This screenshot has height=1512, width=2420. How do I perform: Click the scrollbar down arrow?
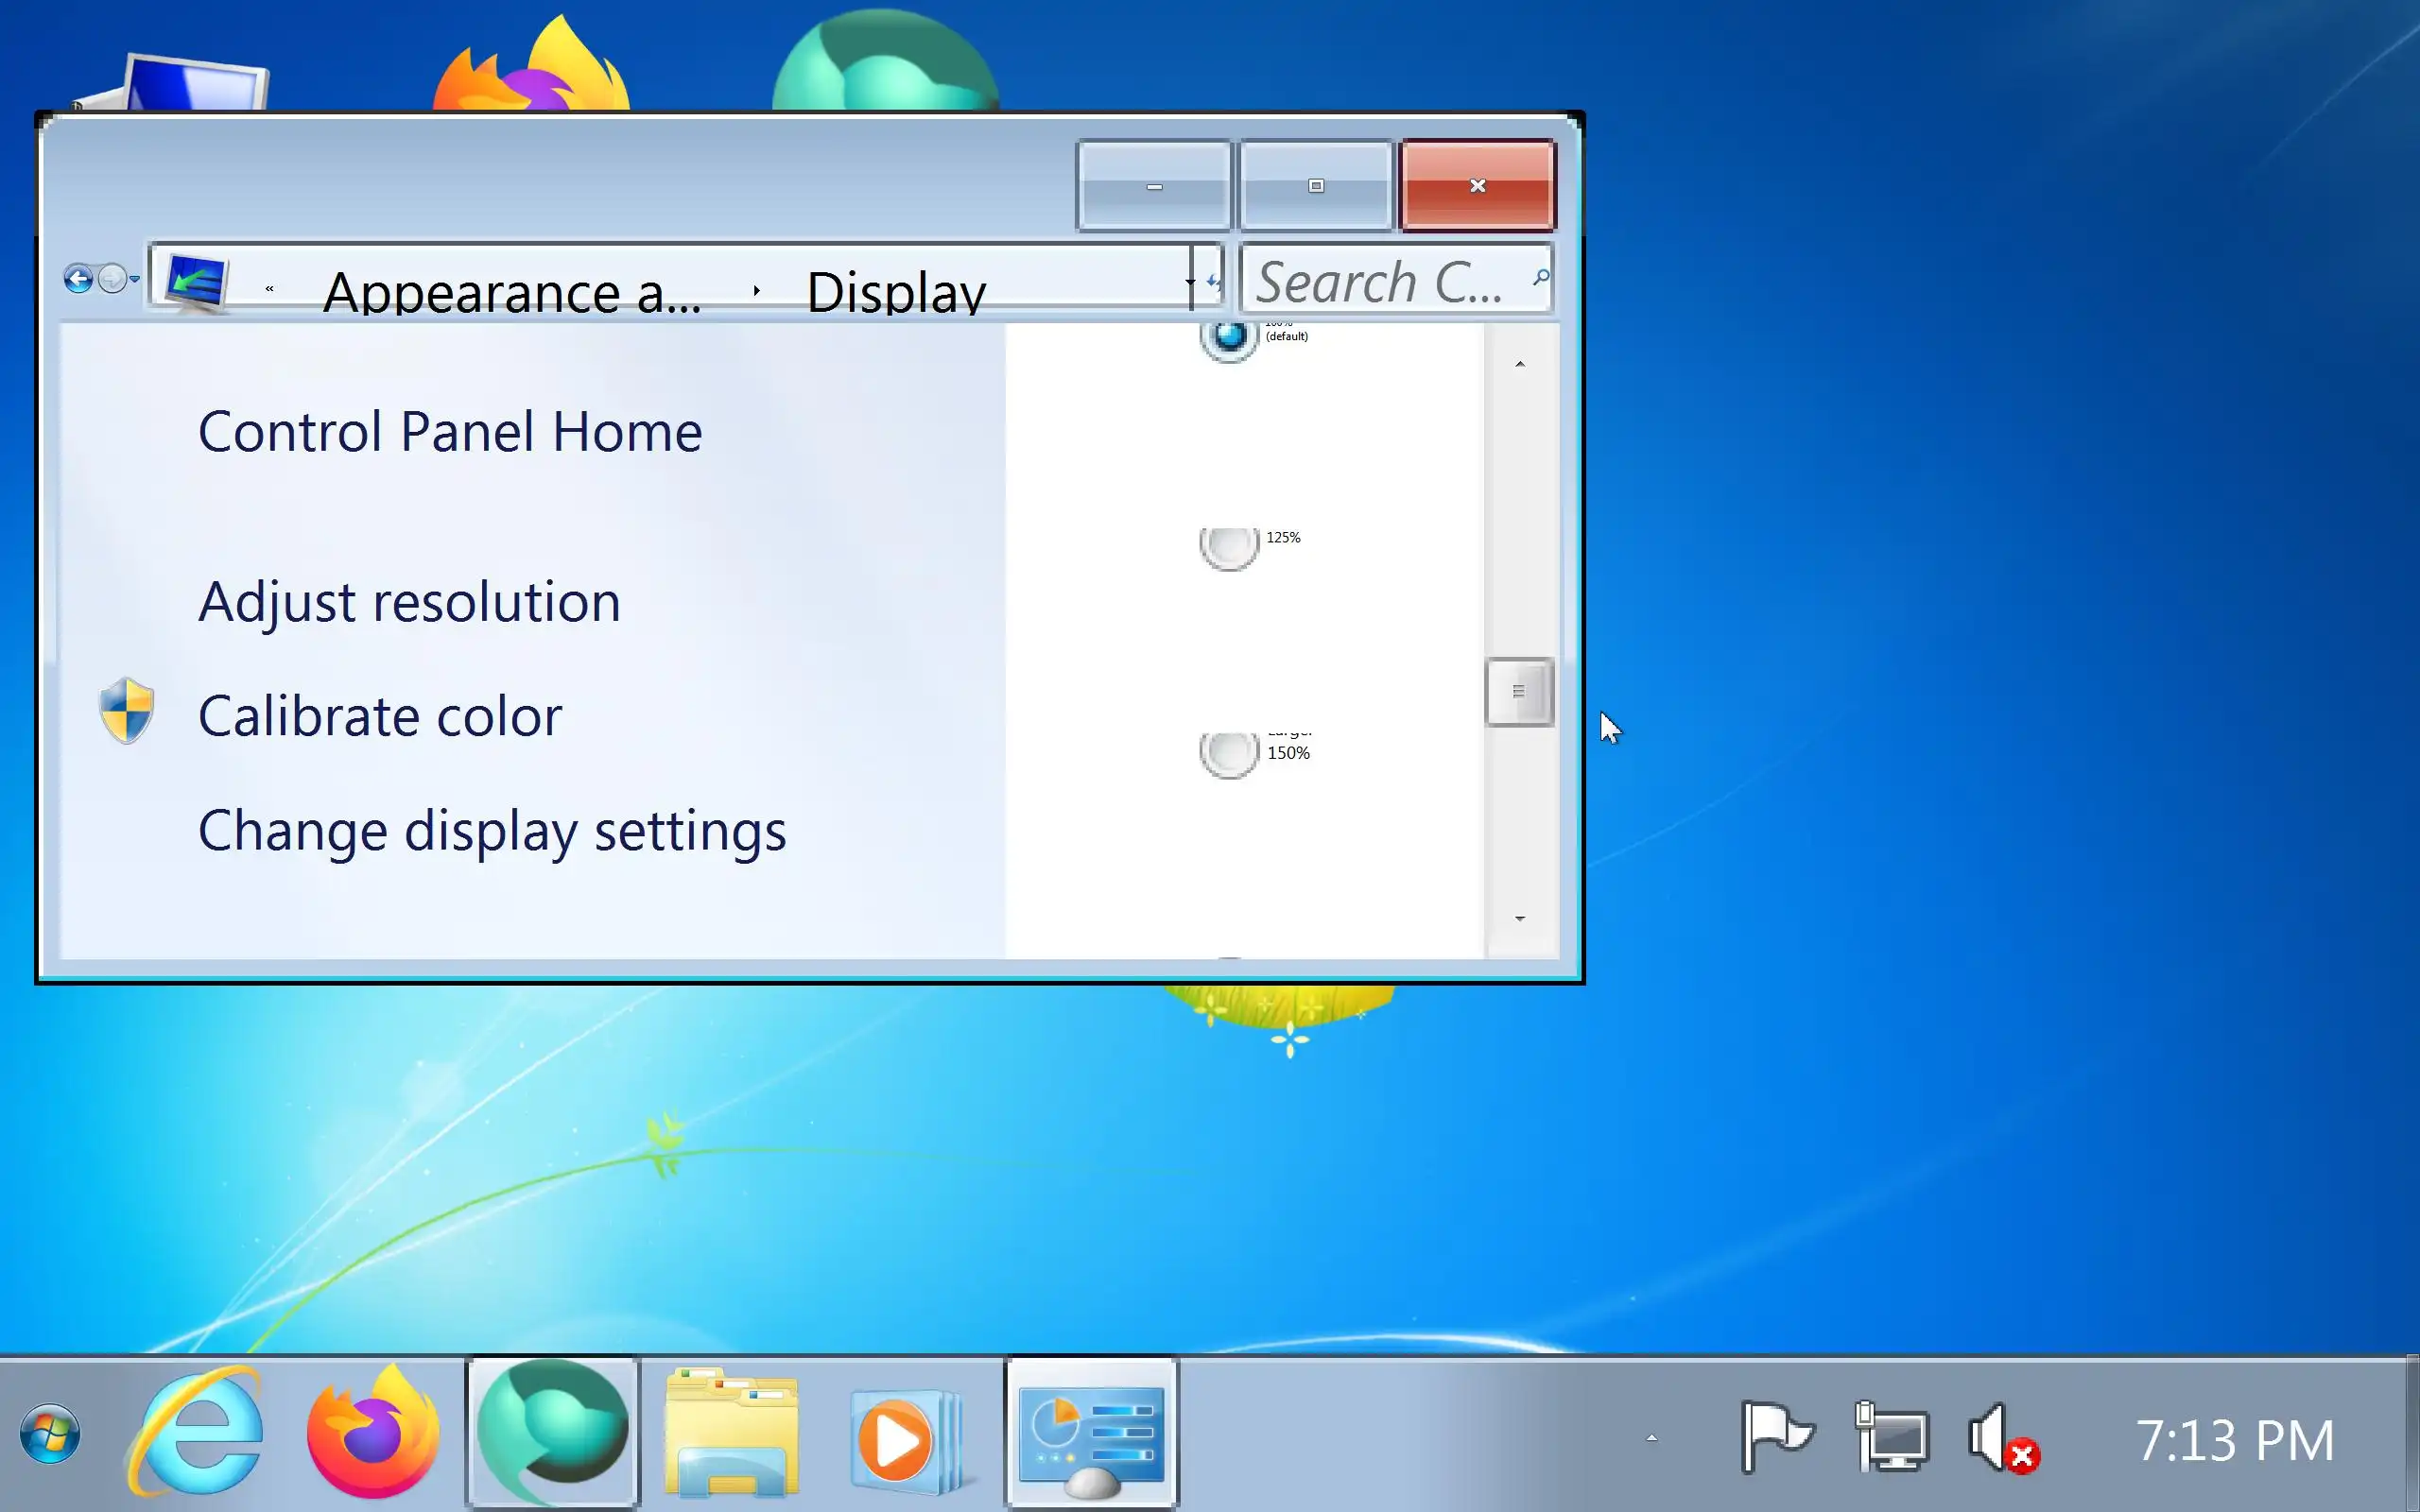[1519, 918]
